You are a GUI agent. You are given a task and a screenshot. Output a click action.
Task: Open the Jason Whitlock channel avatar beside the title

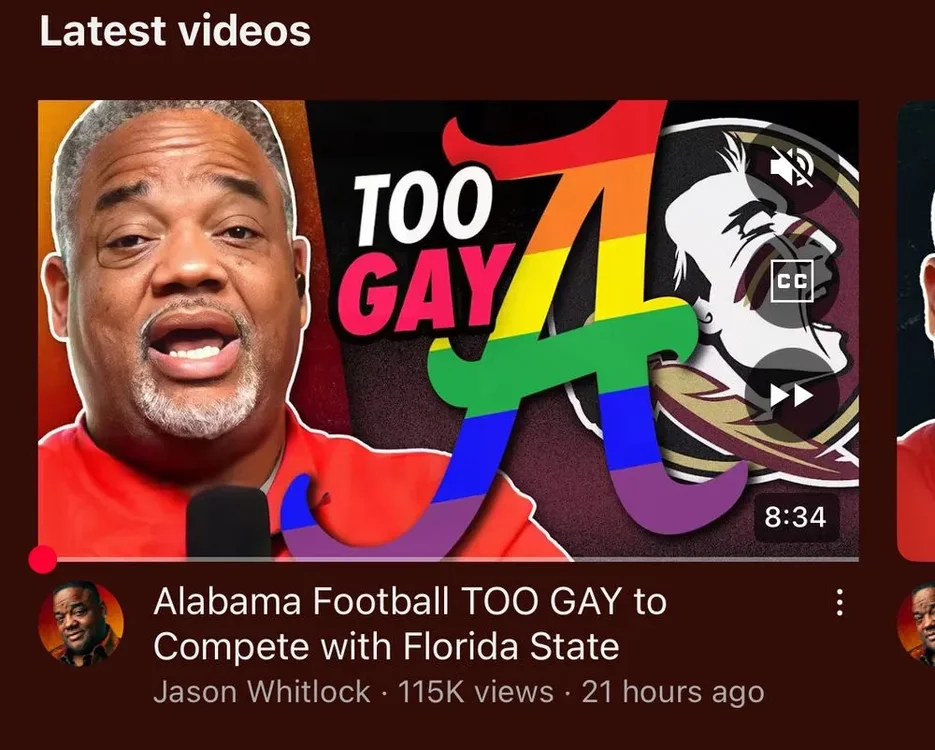(x=81, y=623)
